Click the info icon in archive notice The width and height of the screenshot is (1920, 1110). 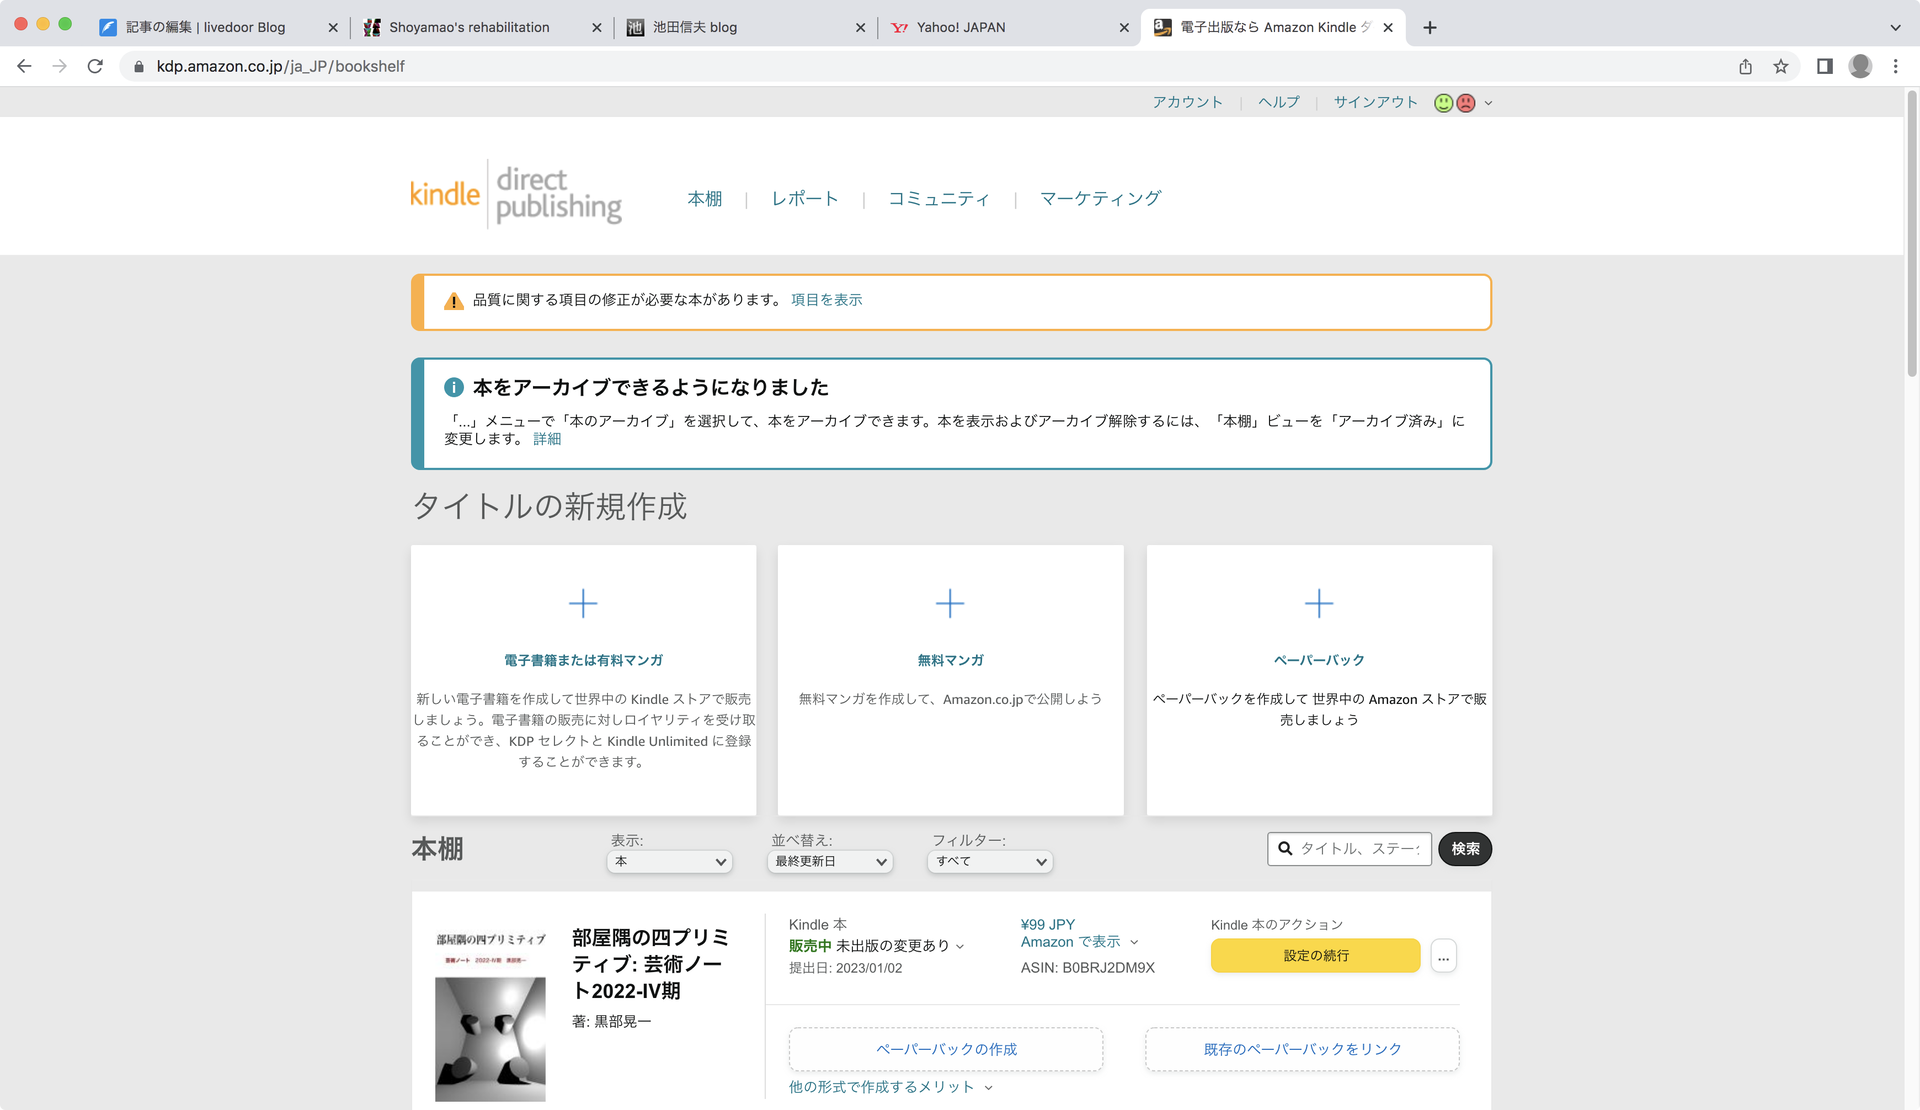[453, 387]
